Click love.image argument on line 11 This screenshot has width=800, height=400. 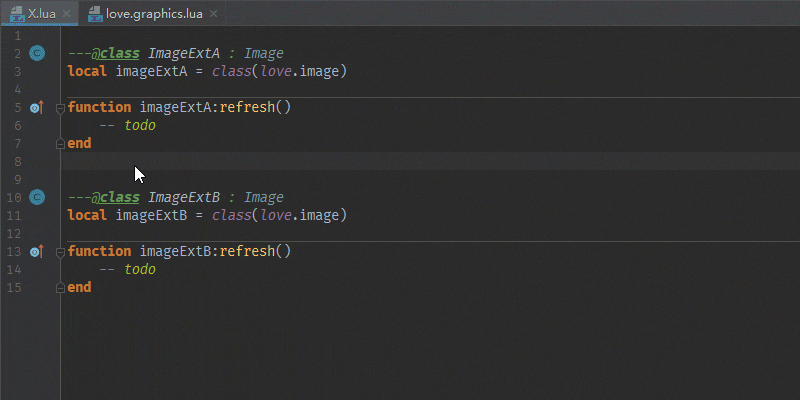point(299,215)
